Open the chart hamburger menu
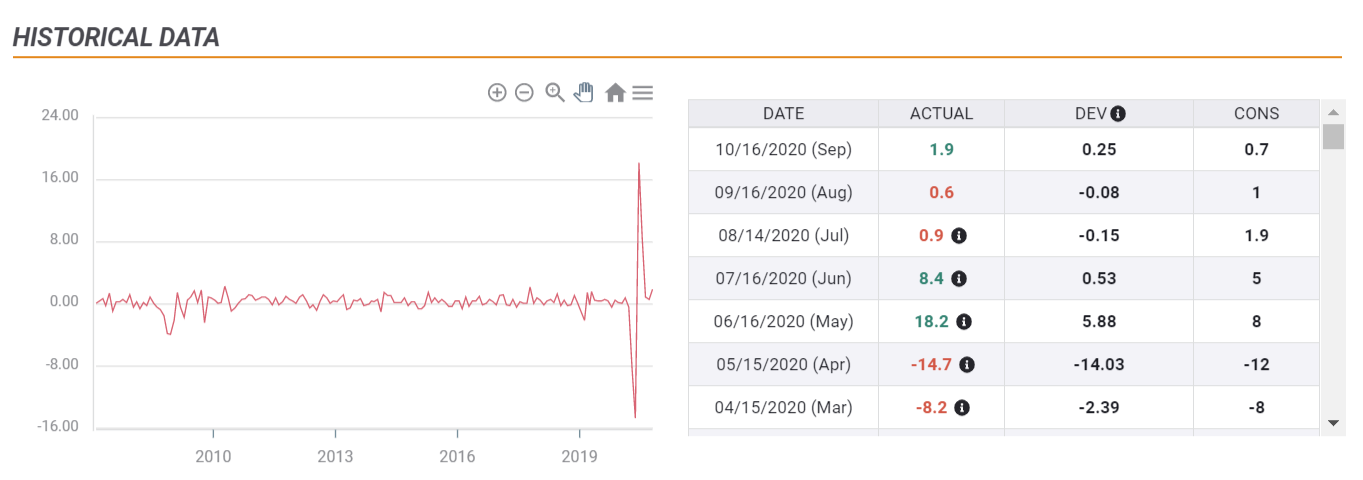 [x=643, y=93]
